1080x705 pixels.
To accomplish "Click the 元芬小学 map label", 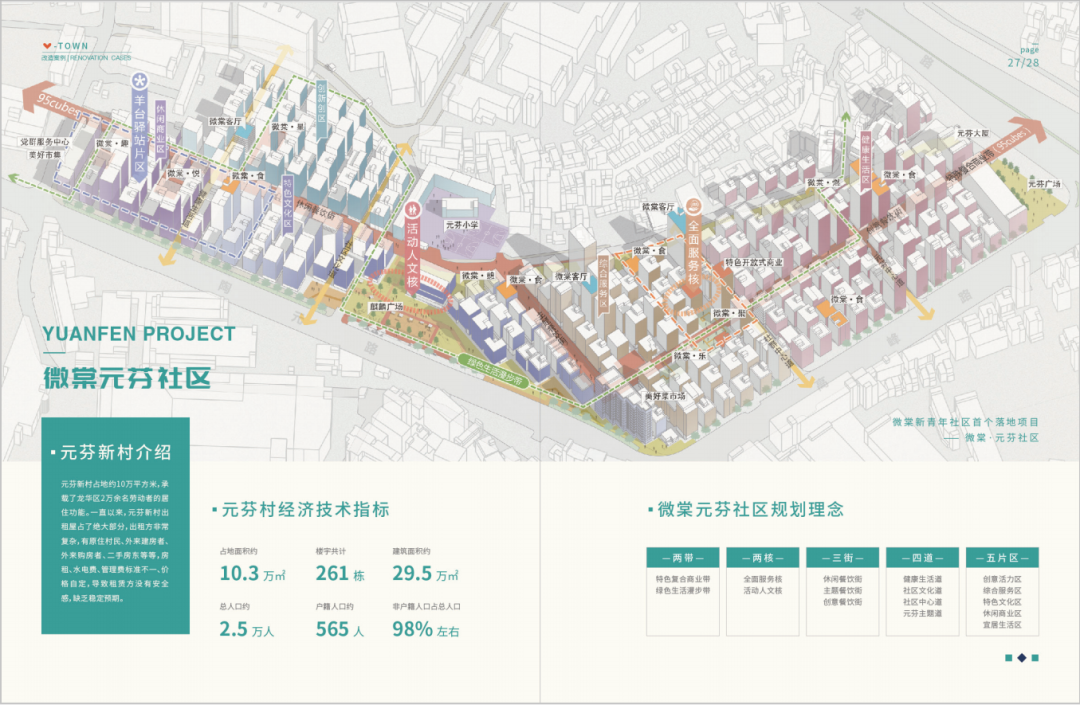I will pos(462,225).
